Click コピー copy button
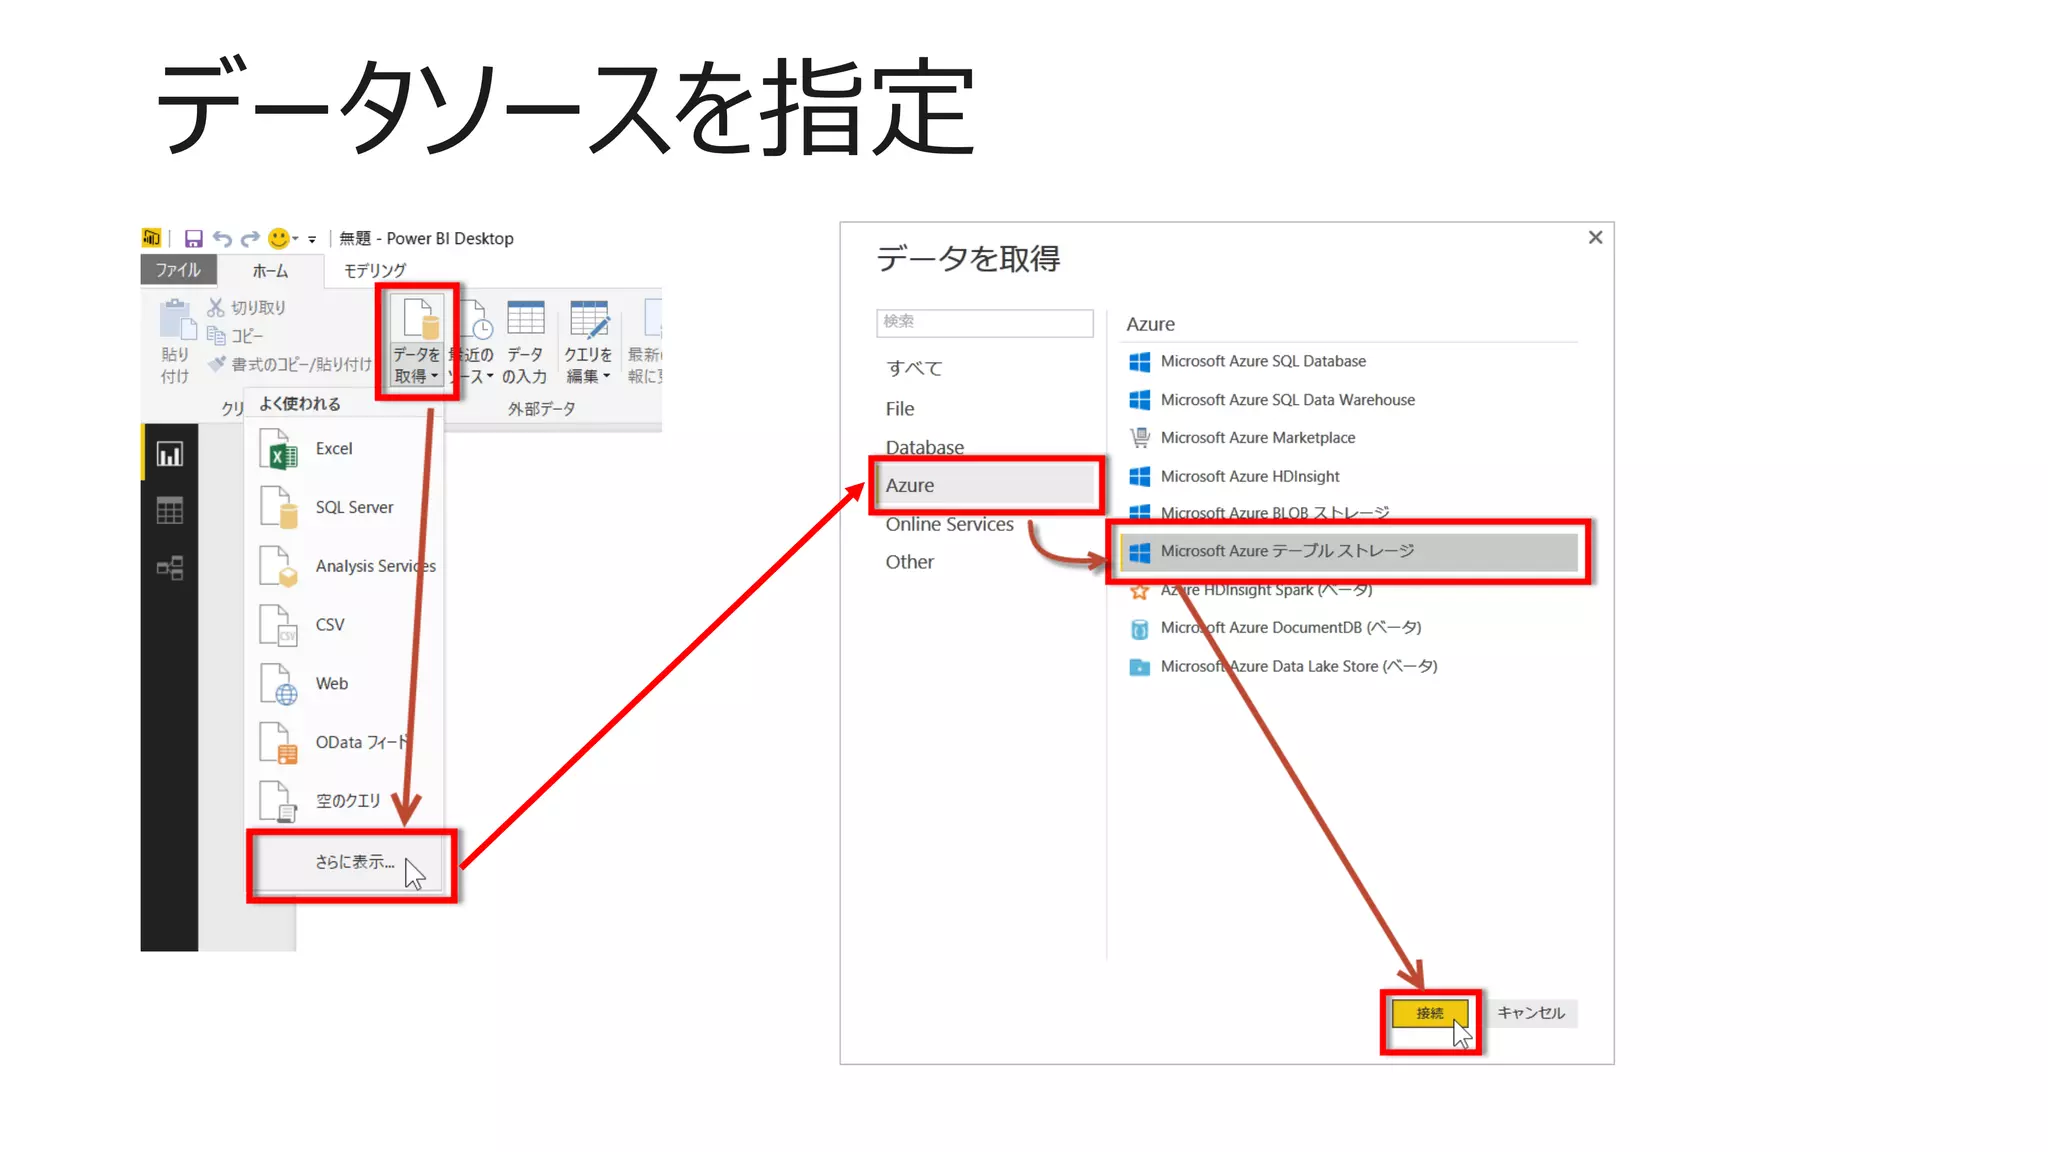 coord(236,336)
